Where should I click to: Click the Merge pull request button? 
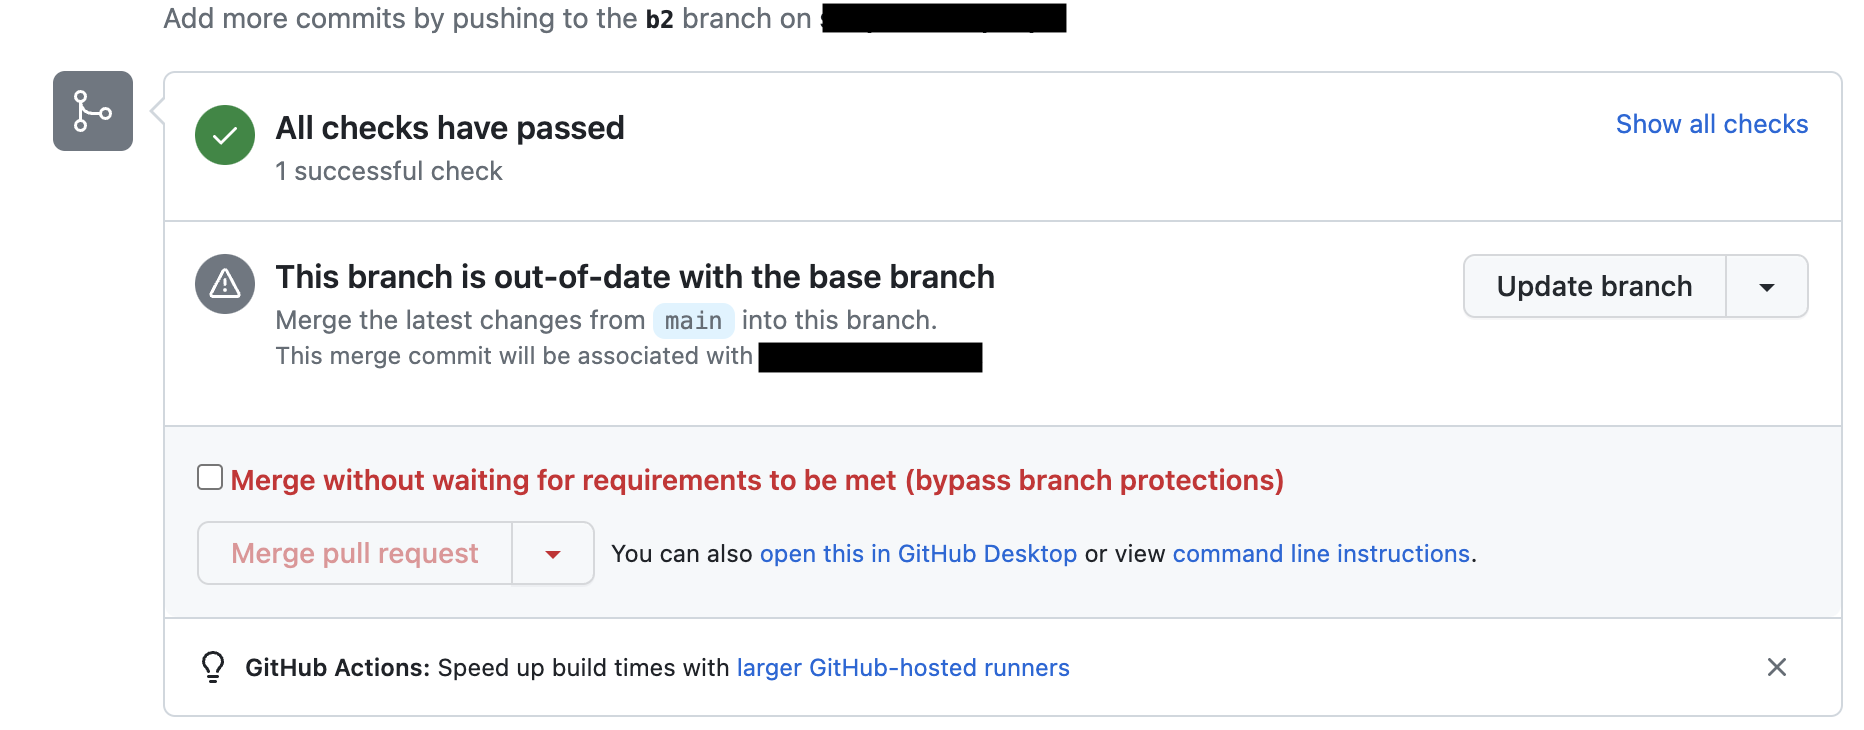point(354,553)
